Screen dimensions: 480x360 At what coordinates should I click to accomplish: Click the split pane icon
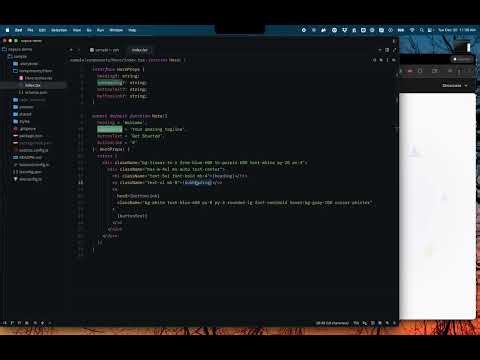click(387, 50)
